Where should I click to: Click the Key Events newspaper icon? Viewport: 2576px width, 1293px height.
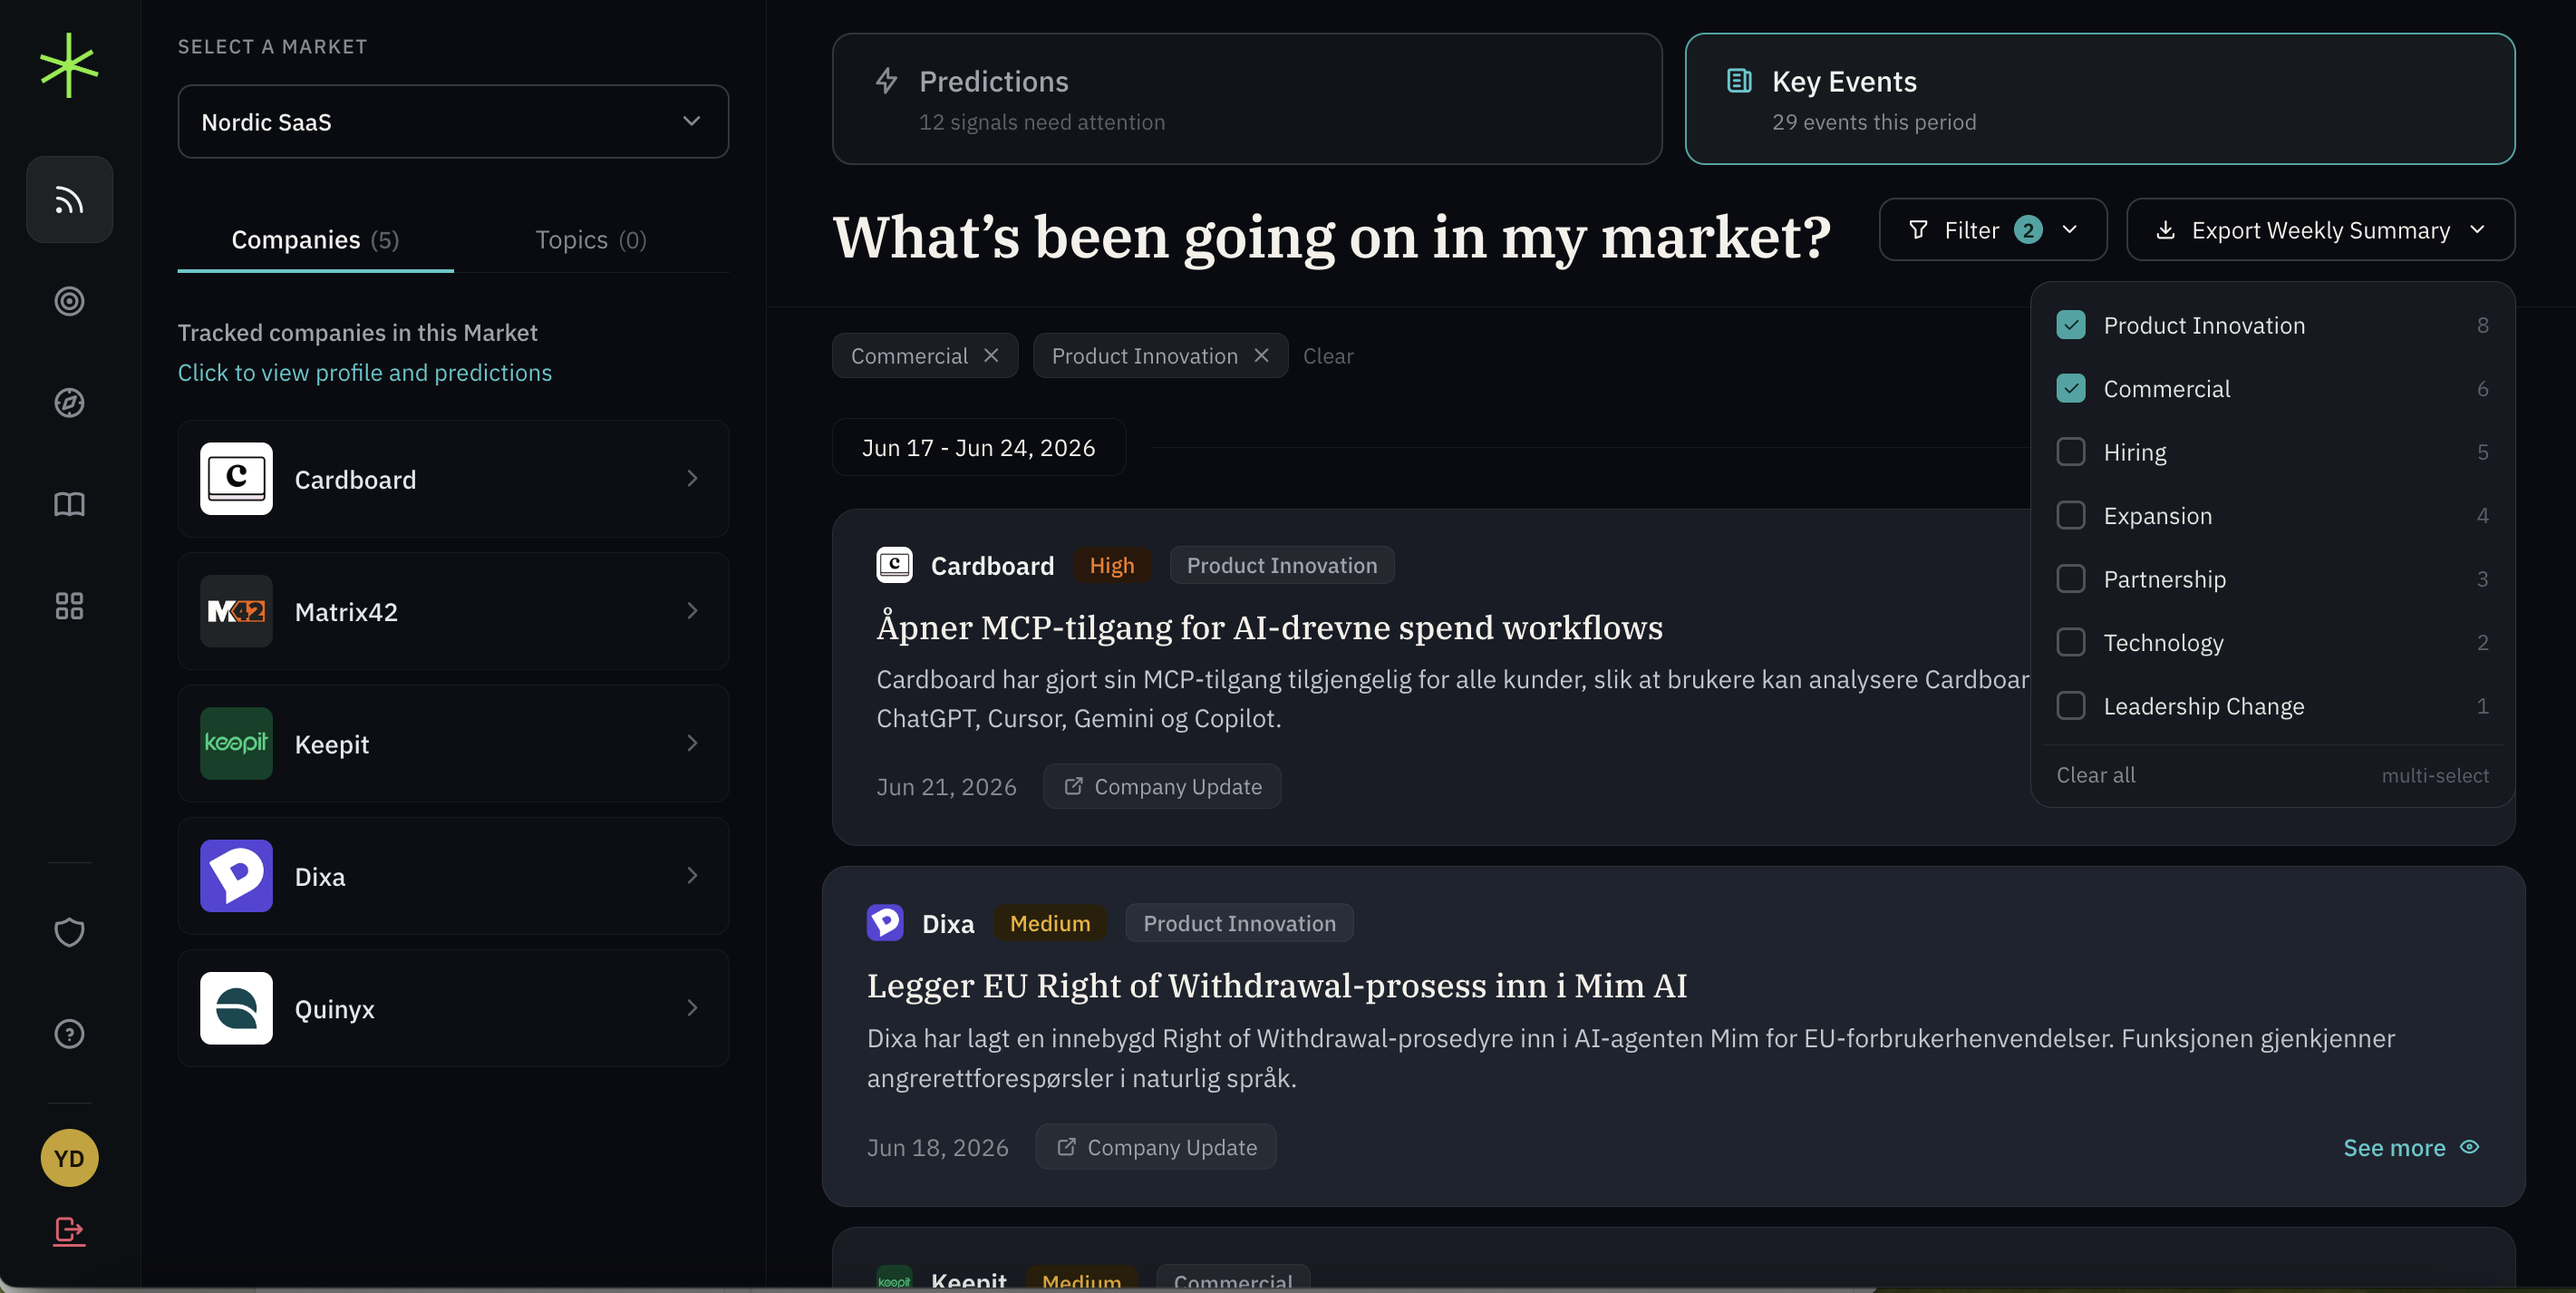pyautogui.click(x=1740, y=81)
